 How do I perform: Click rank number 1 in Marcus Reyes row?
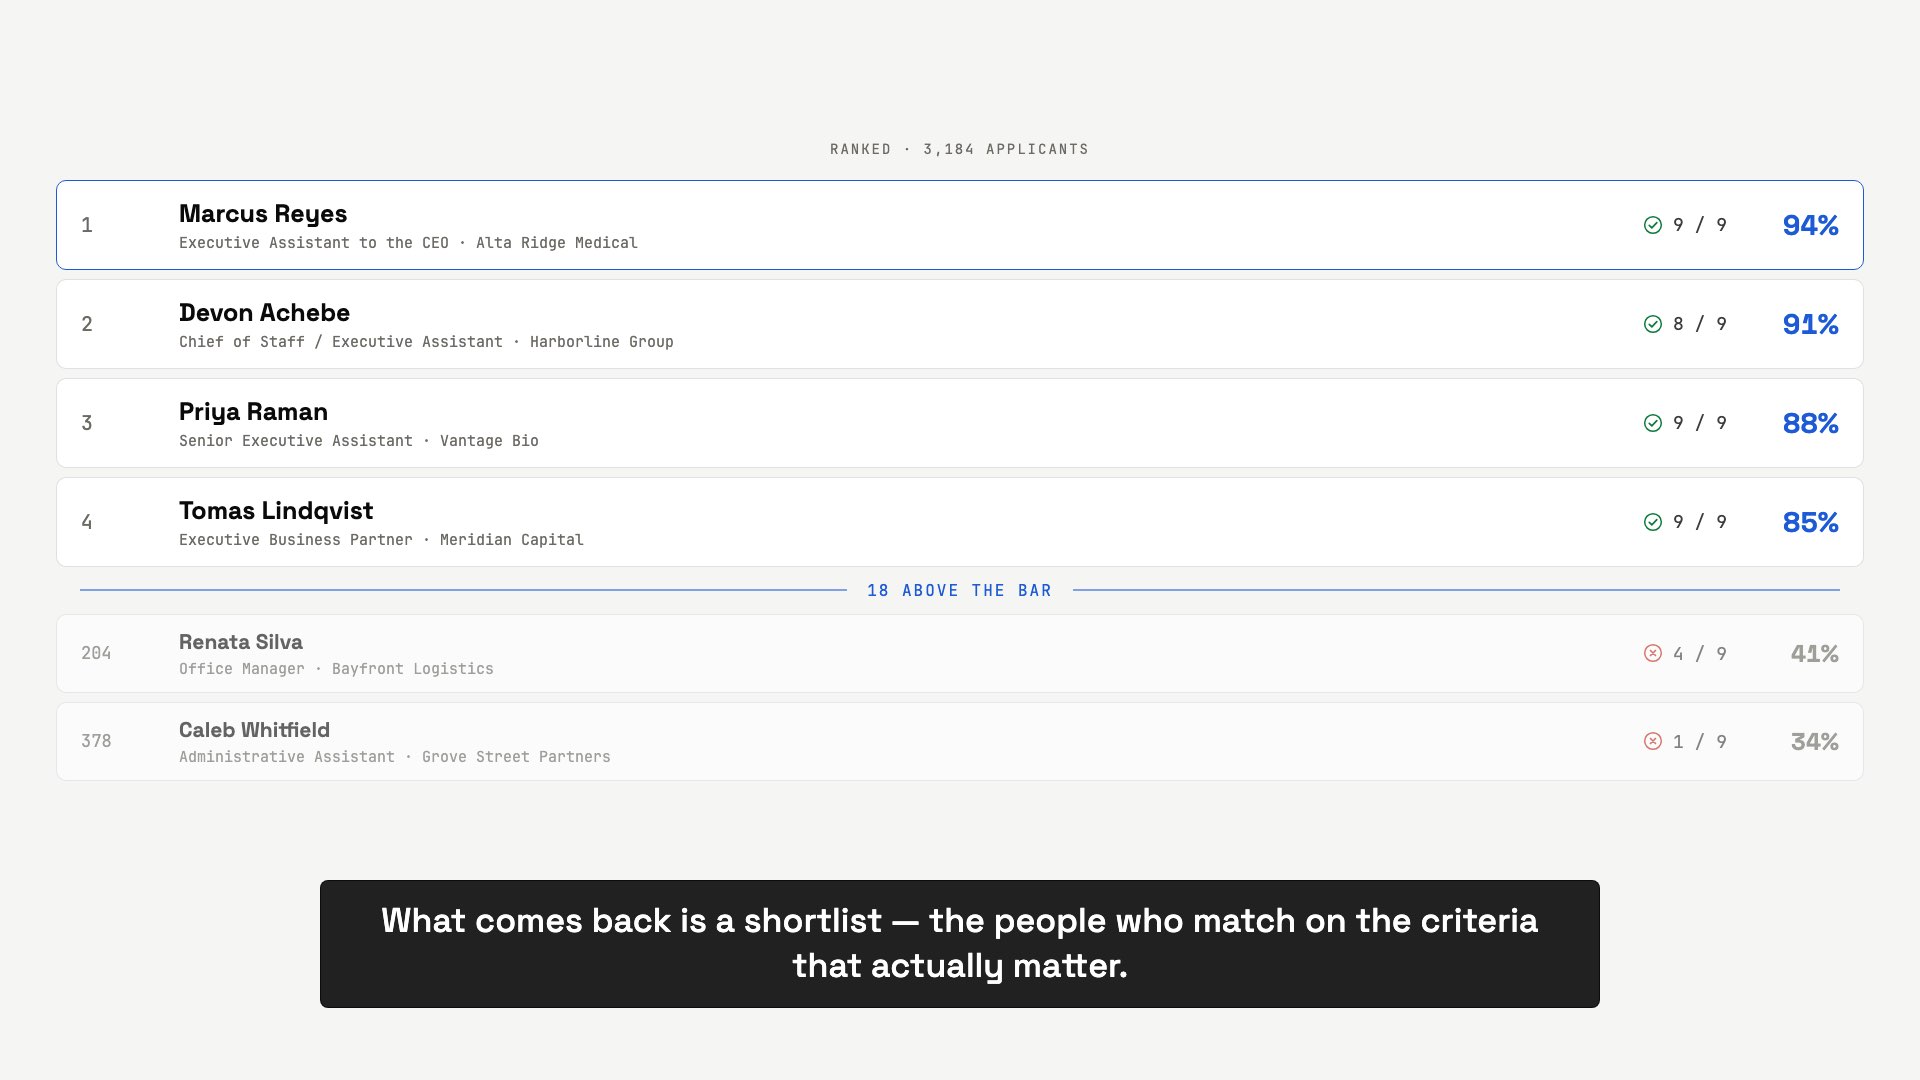87,225
